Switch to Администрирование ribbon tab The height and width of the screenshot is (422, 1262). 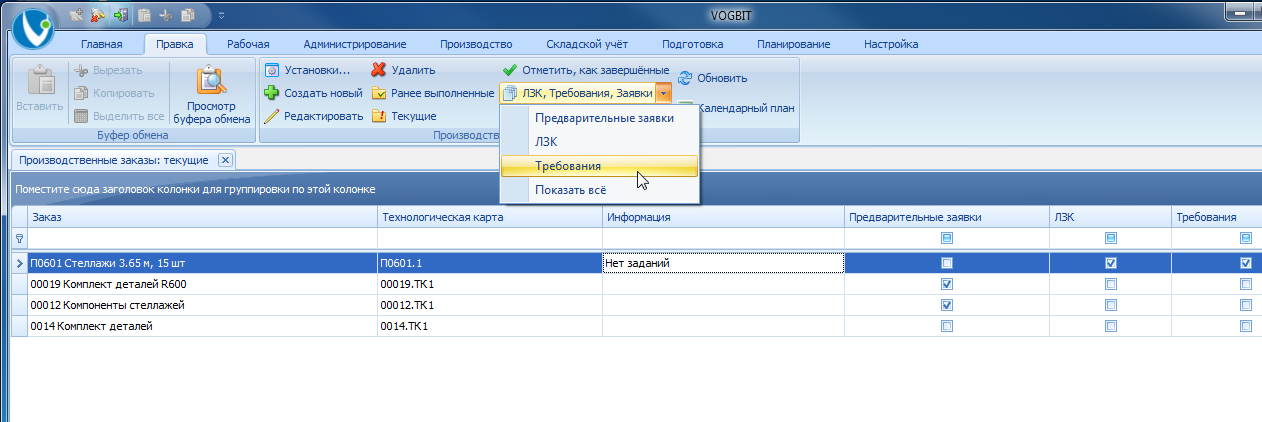pos(355,44)
